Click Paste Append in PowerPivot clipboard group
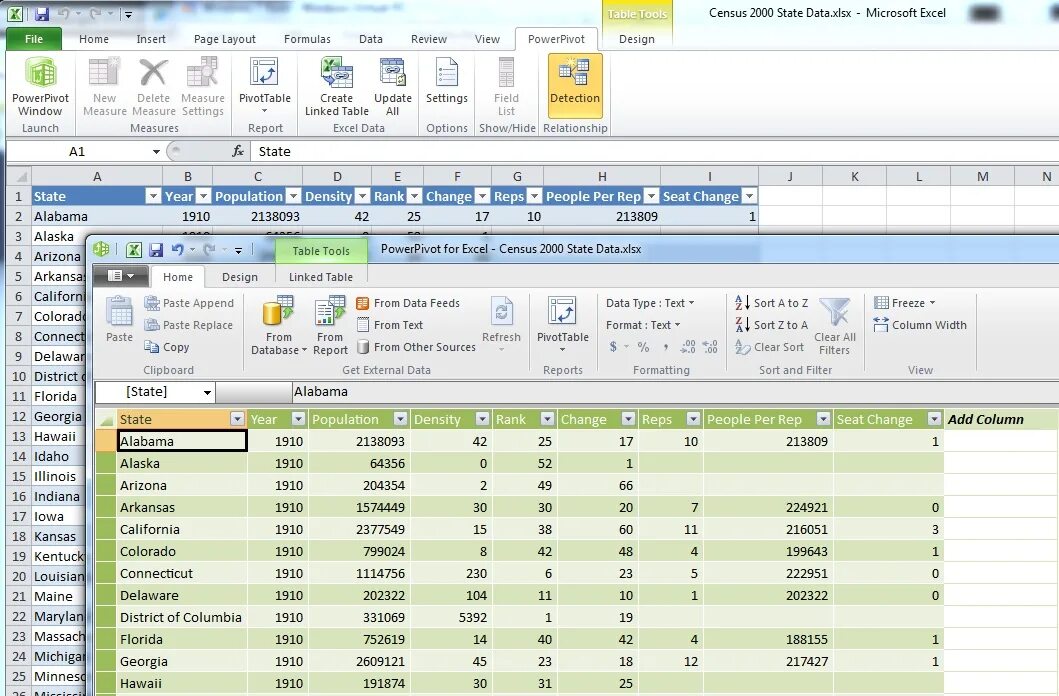 (189, 303)
